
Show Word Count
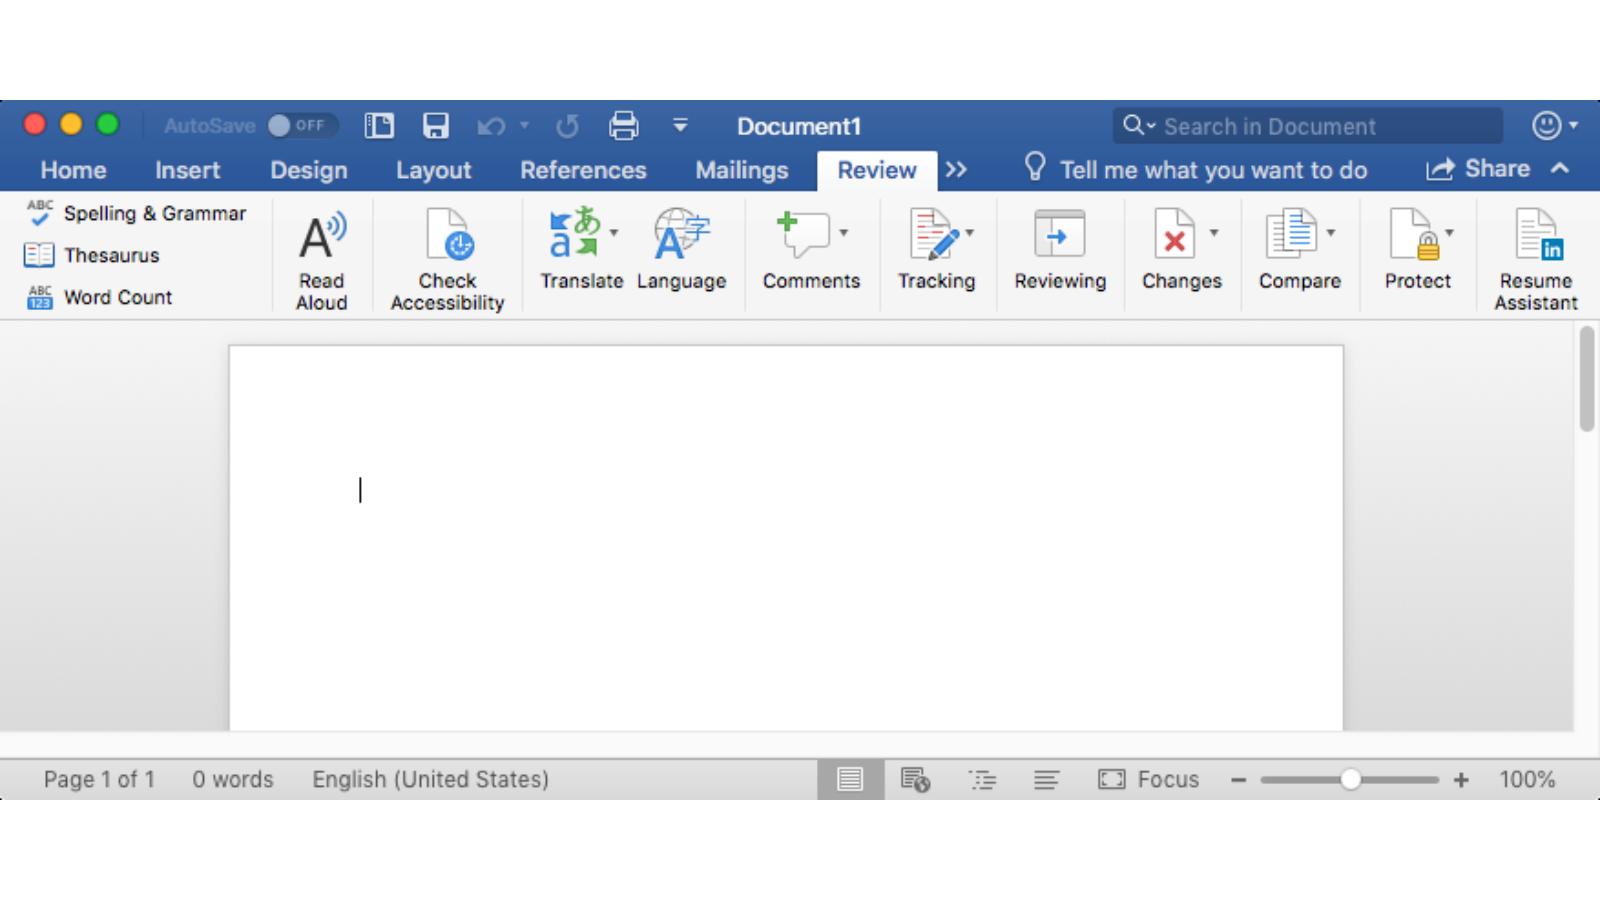click(99, 297)
